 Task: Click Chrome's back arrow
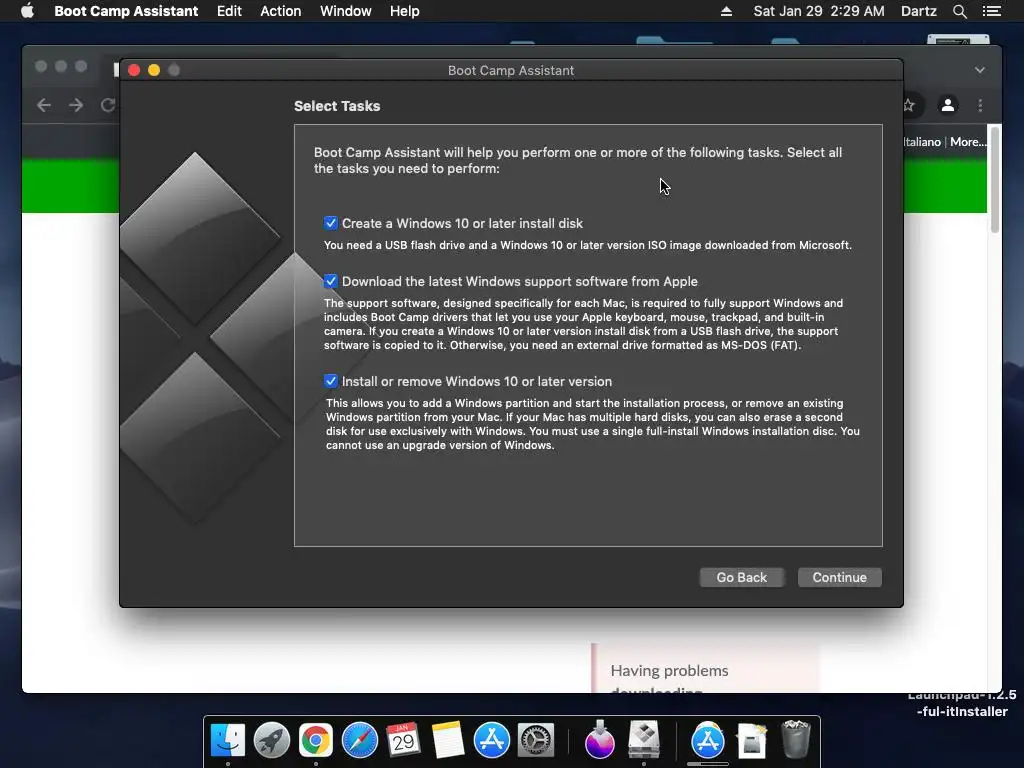point(44,105)
